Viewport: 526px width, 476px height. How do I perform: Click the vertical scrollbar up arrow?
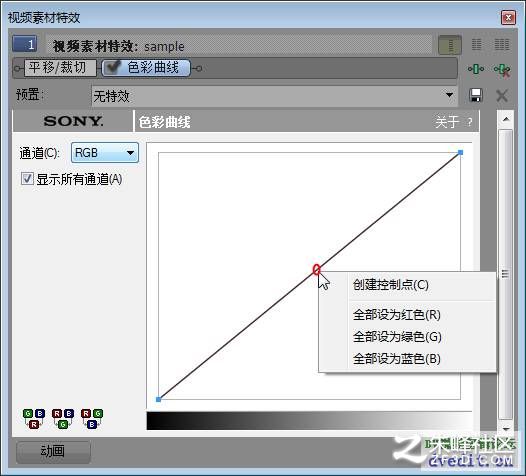click(x=506, y=119)
